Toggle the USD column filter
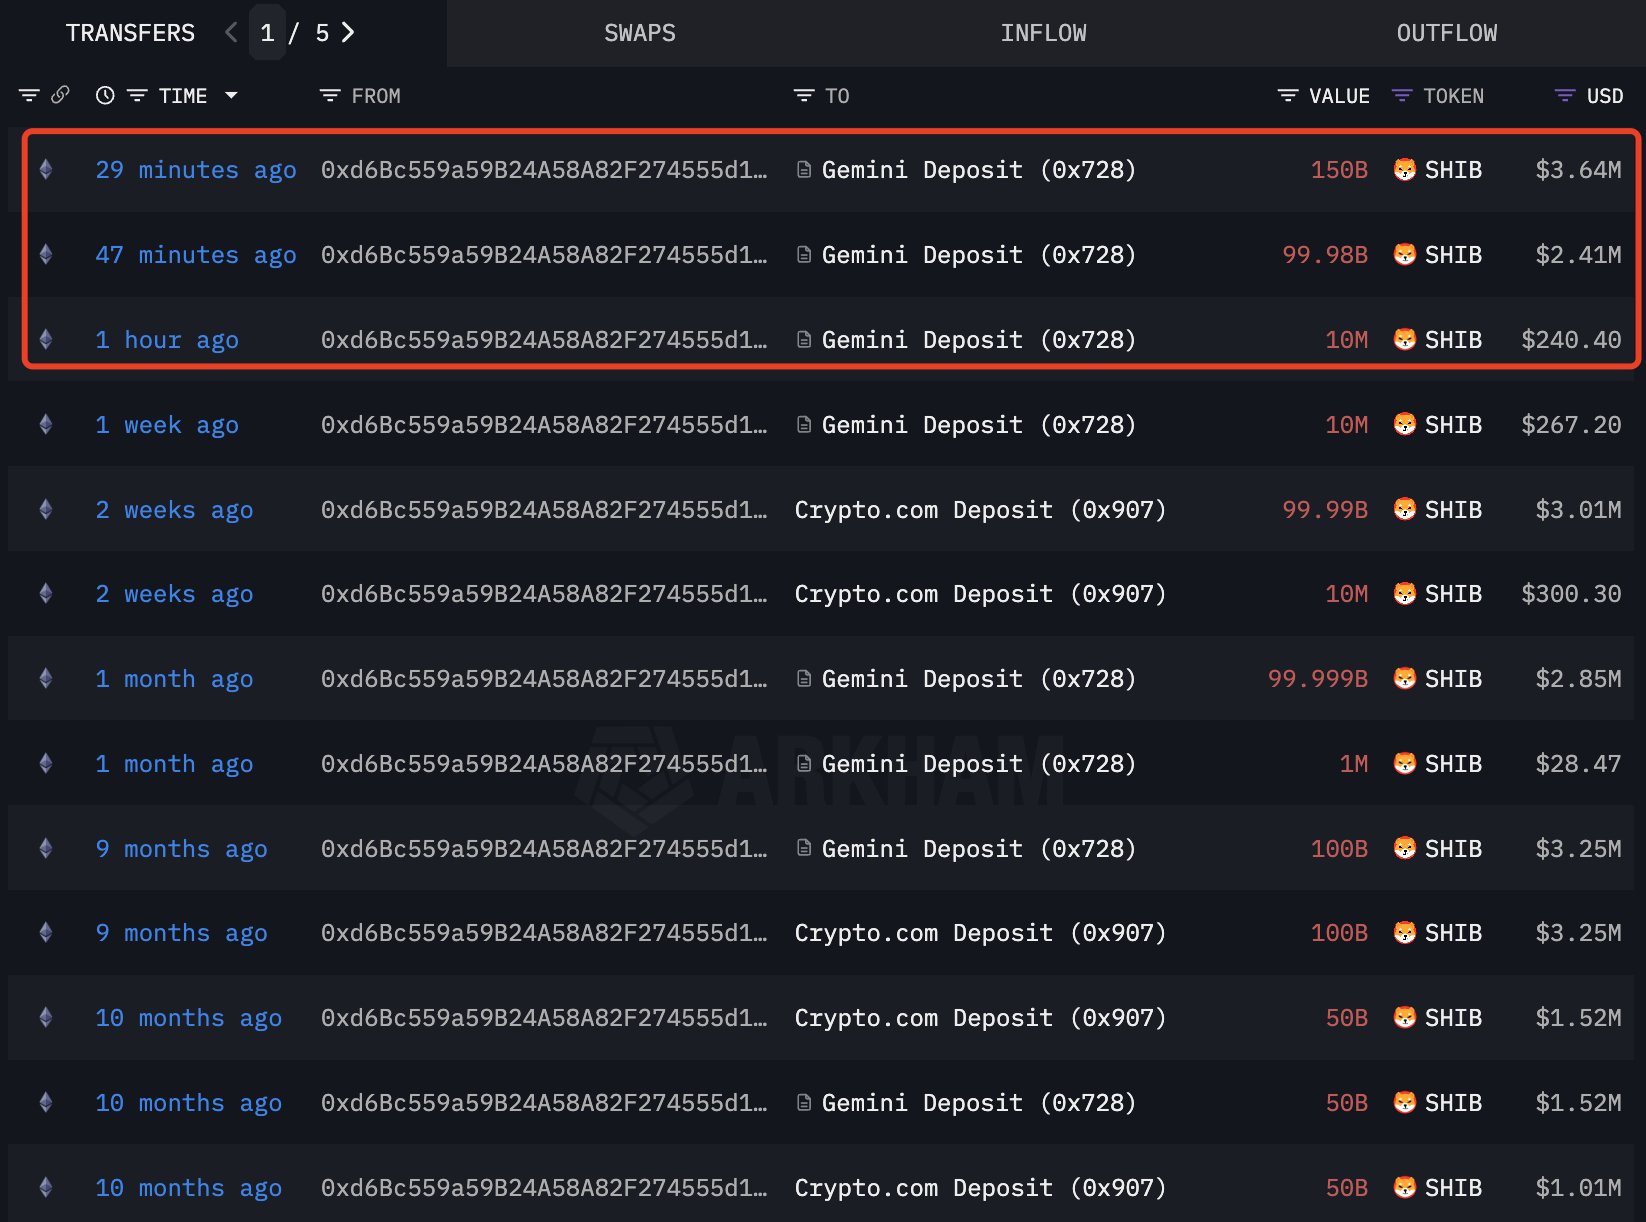Image resolution: width=1646 pixels, height=1222 pixels. point(1565,96)
